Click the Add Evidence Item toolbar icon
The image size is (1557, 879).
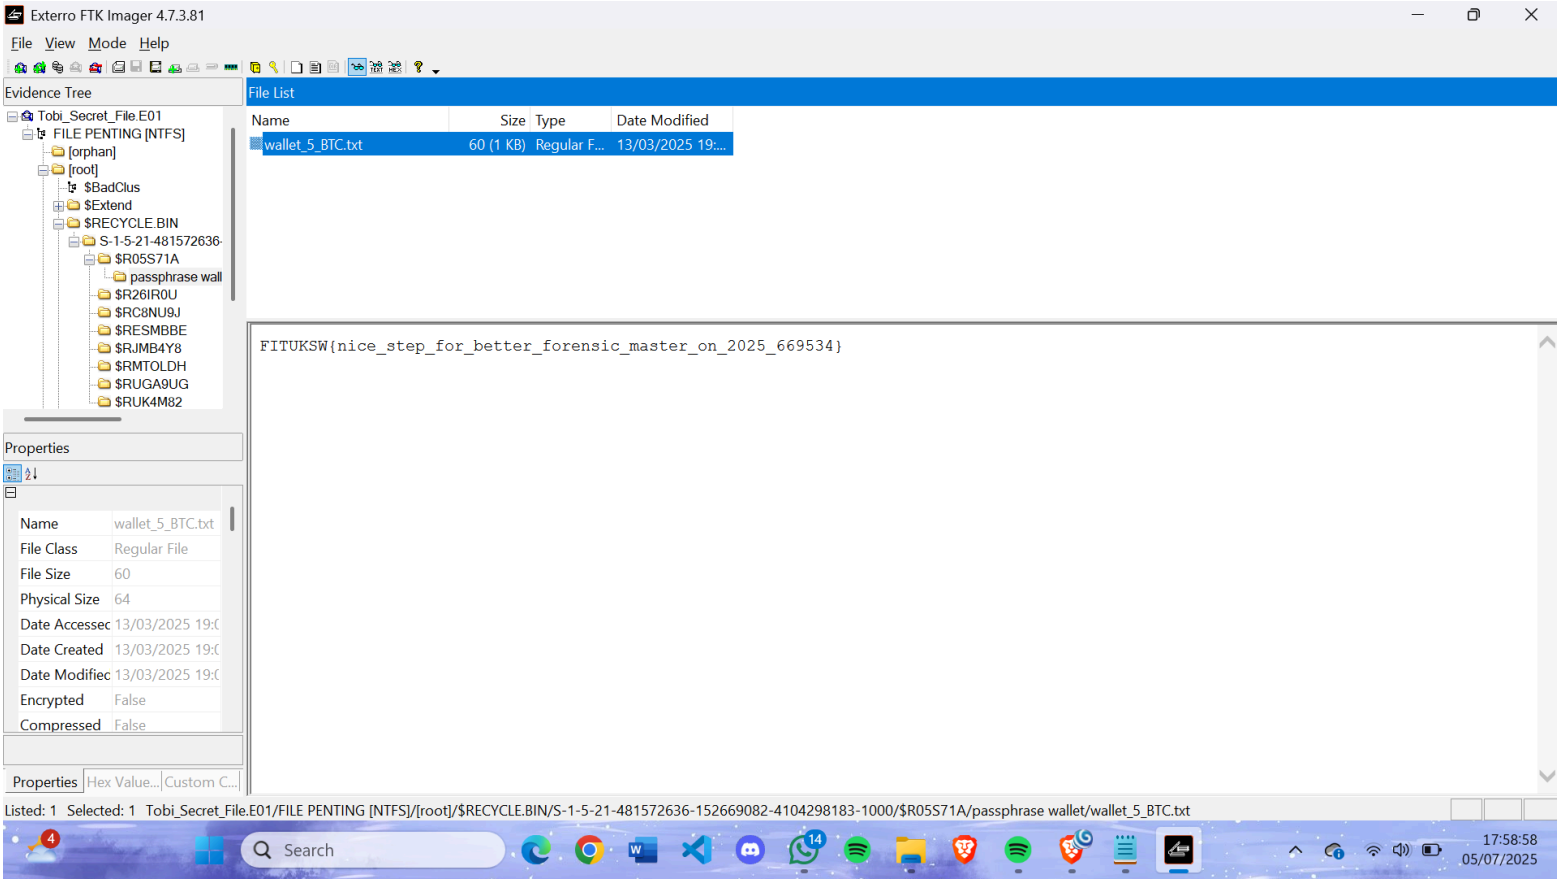pyautogui.click(x=20, y=68)
